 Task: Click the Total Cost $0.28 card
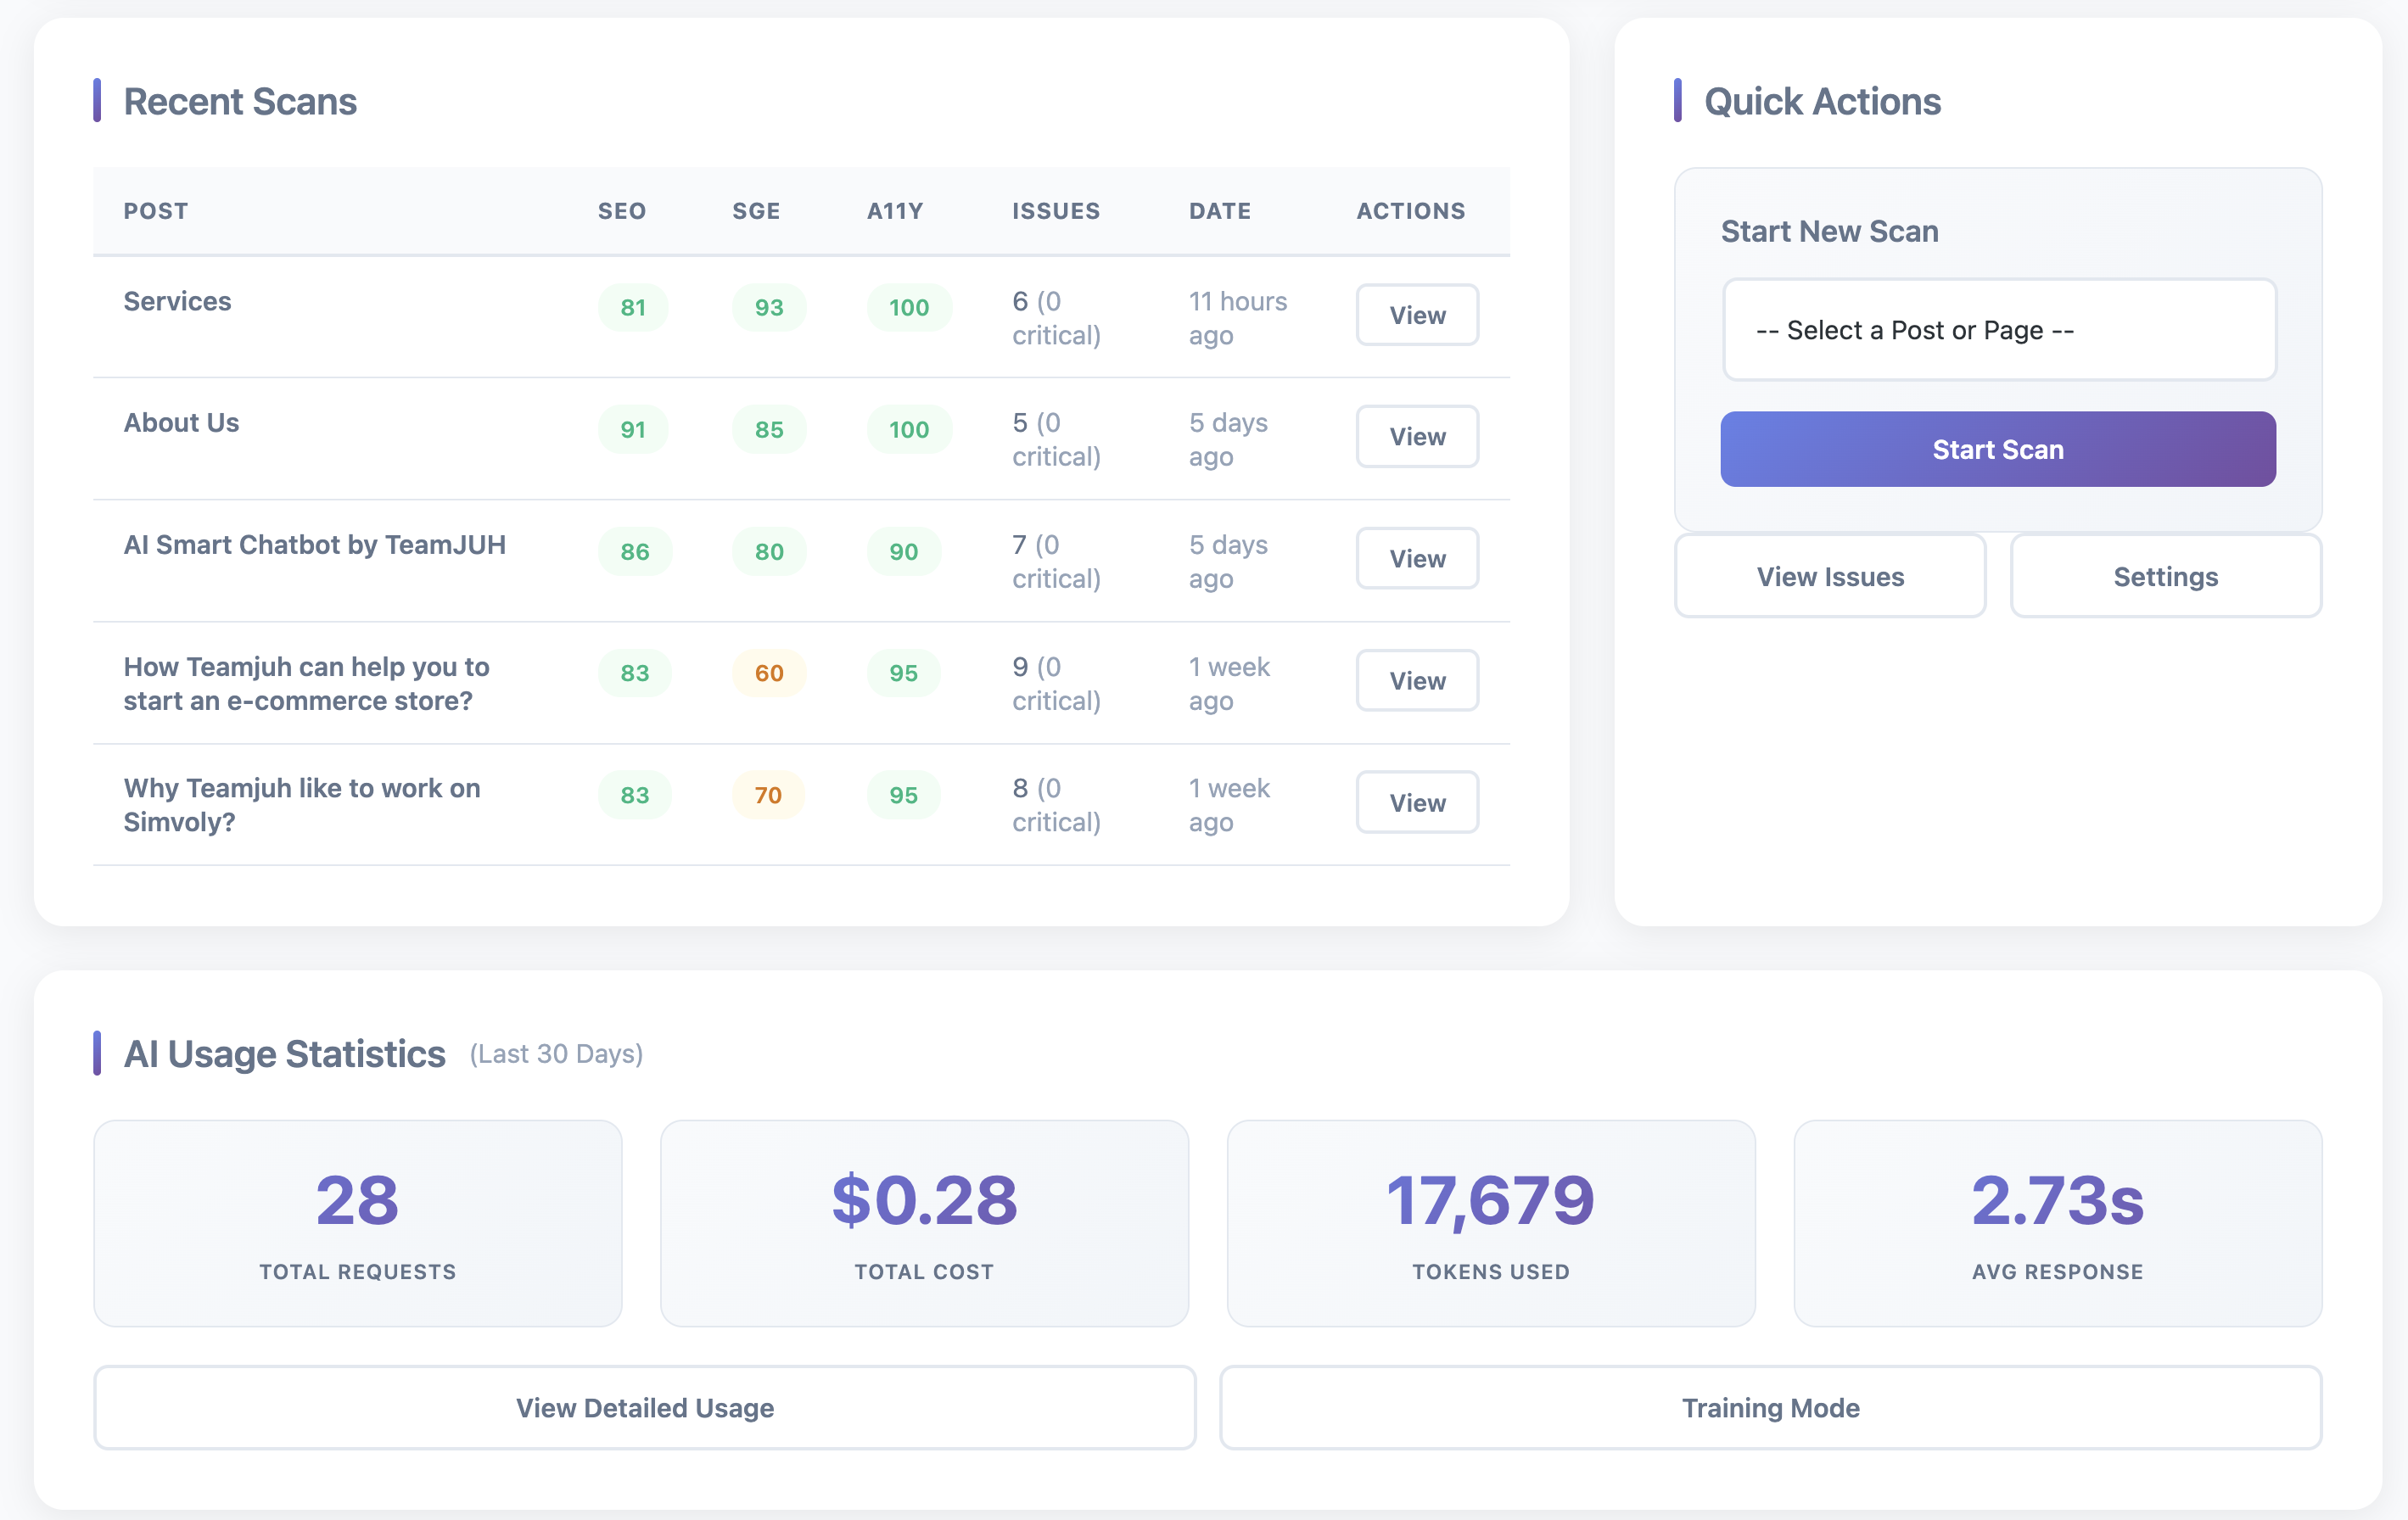click(924, 1223)
